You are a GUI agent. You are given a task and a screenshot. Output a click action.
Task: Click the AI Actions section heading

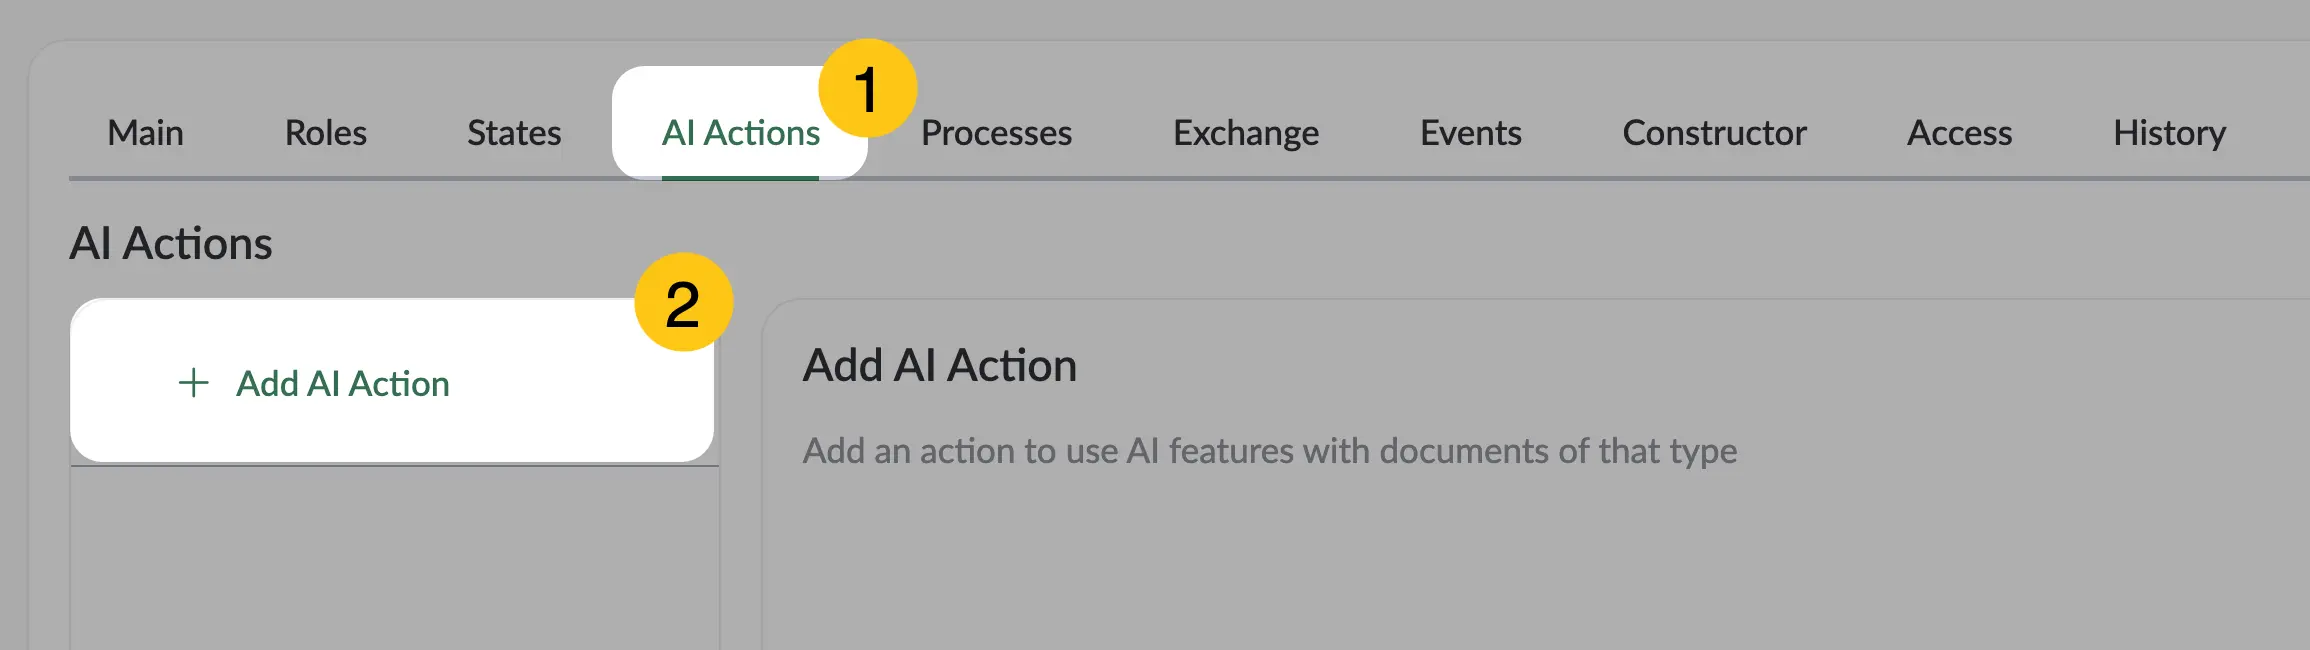click(x=171, y=243)
